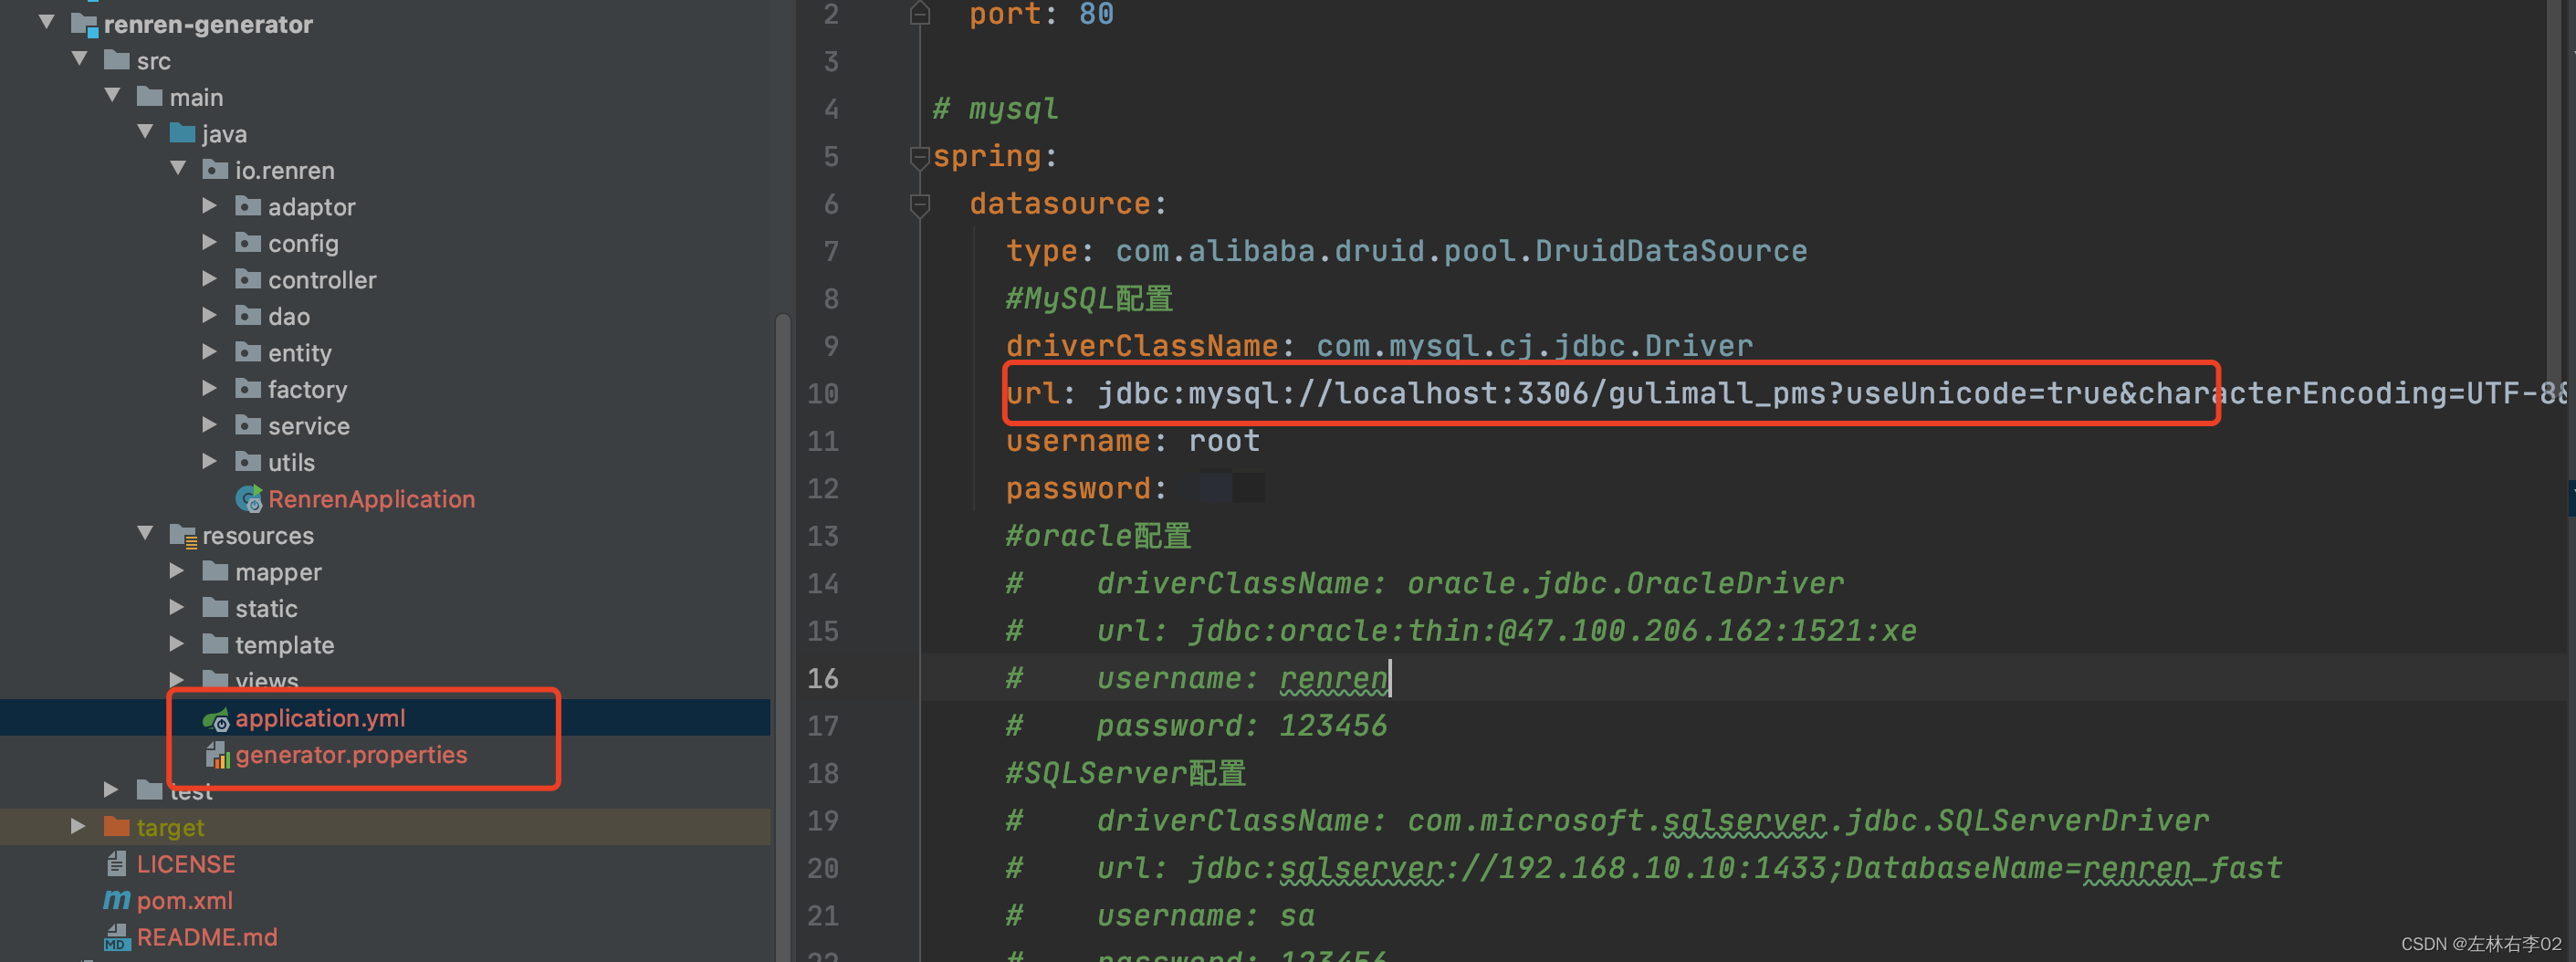The image size is (2576, 962).
Task: Expand the service package arrow
Action: (x=210, y=424)
